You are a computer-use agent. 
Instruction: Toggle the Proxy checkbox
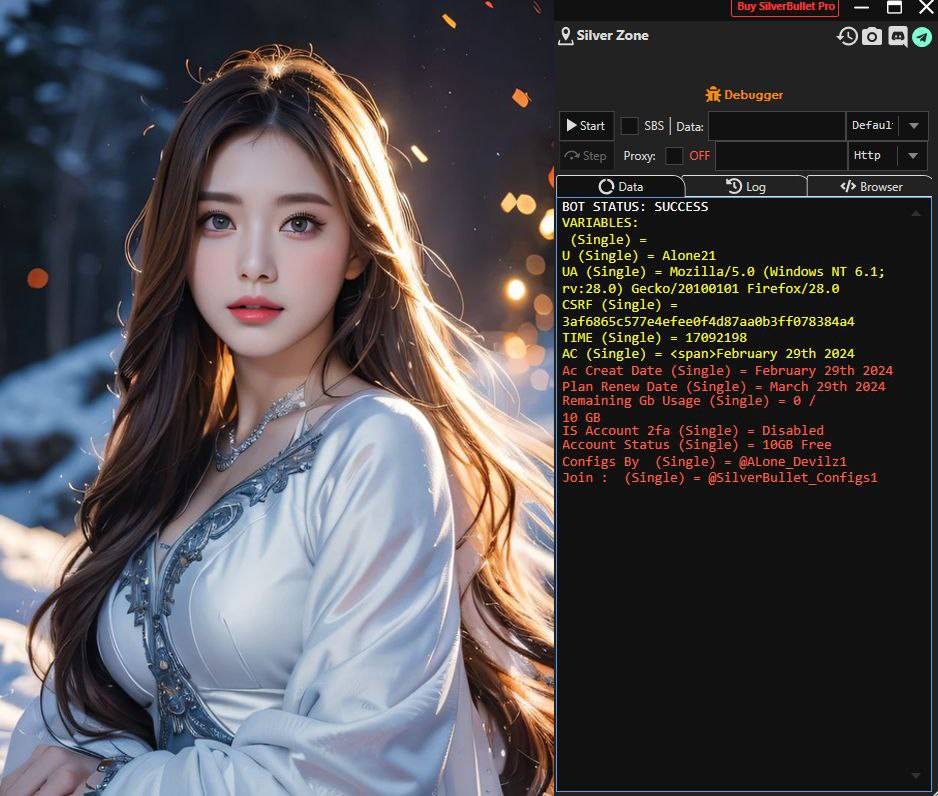(674, 155)
